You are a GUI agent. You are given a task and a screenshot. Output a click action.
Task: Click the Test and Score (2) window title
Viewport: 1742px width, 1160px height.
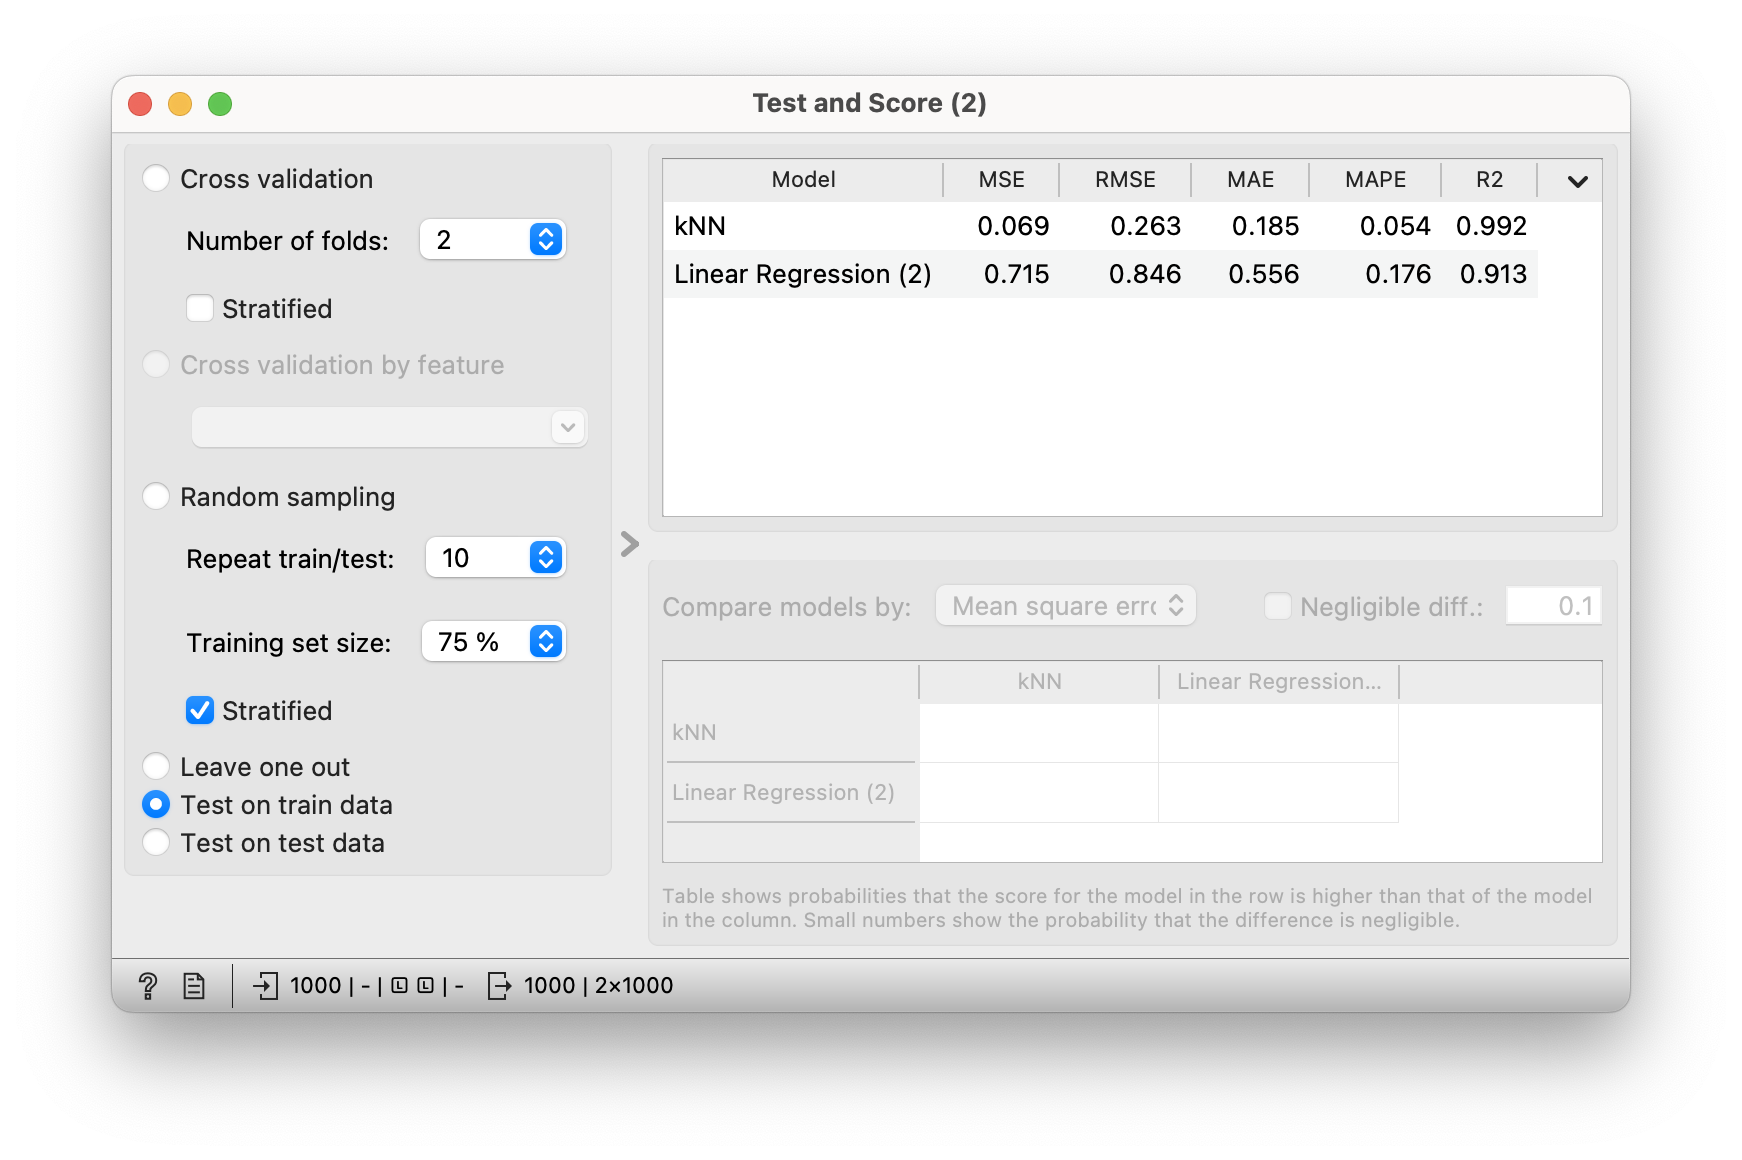click(869, 103)
